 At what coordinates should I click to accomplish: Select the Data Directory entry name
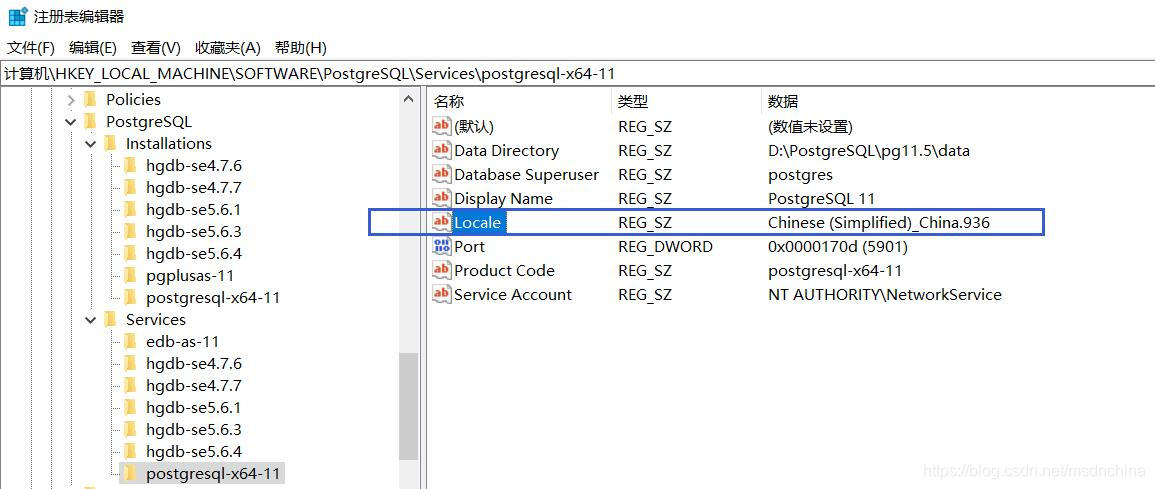pyautogui.click(x=507, y=151)
